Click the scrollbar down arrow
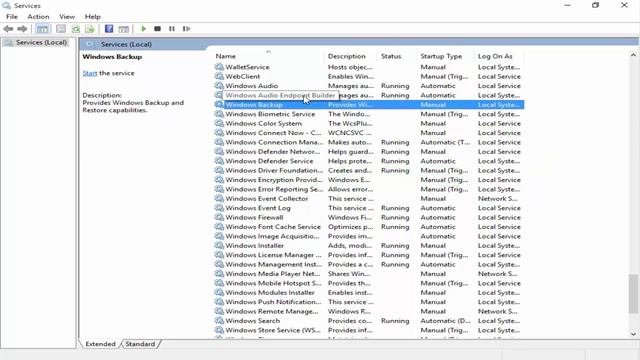This screenshot has height=360, width=640. click(x=633, y=334)
